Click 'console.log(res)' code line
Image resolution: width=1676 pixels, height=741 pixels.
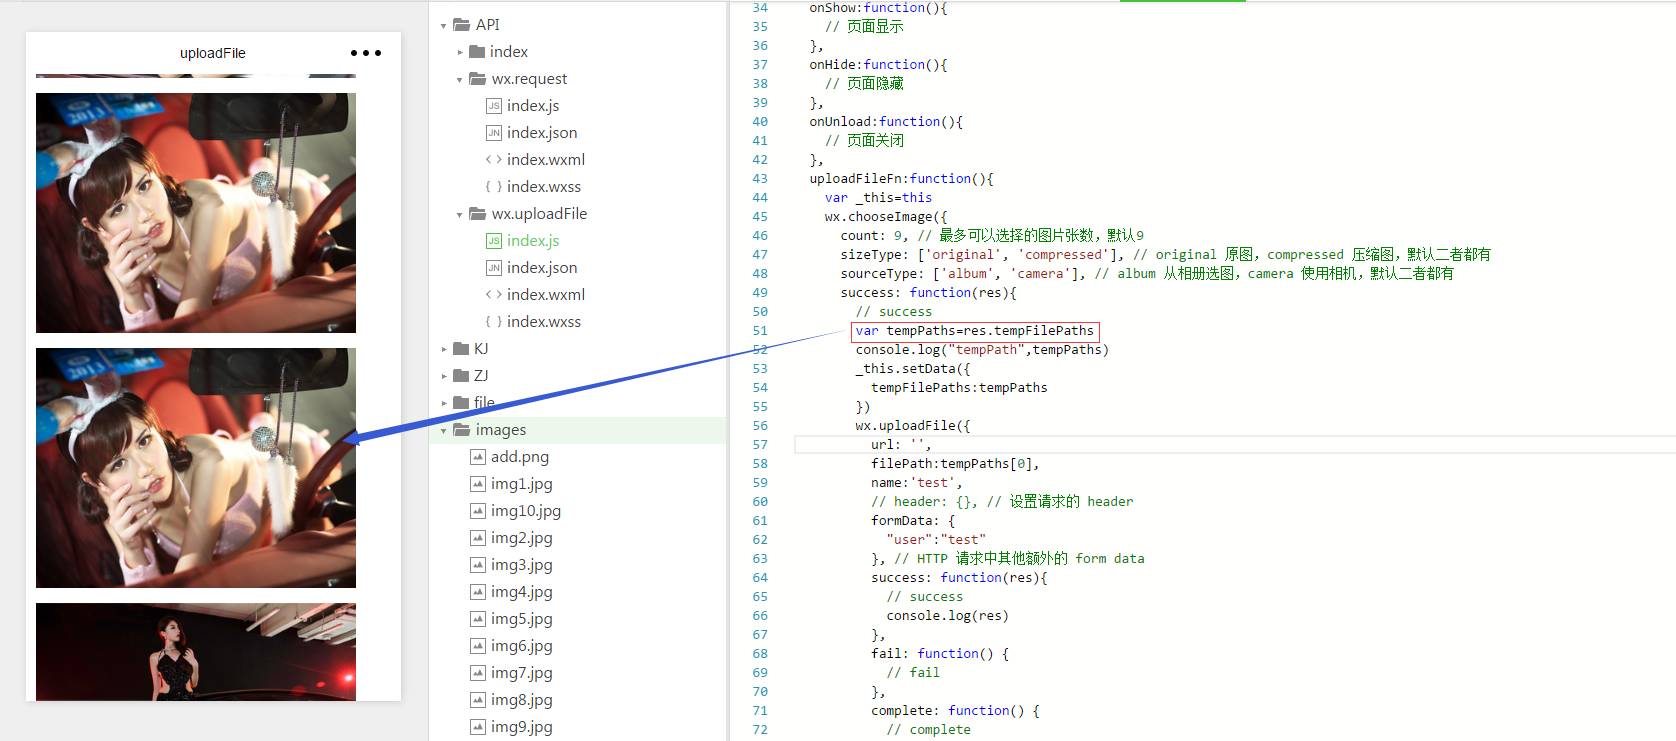948,616
